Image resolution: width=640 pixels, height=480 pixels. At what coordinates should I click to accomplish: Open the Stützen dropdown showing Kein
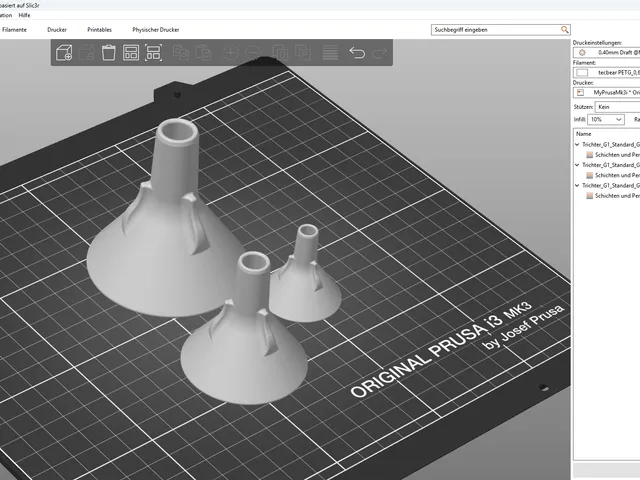618,107
